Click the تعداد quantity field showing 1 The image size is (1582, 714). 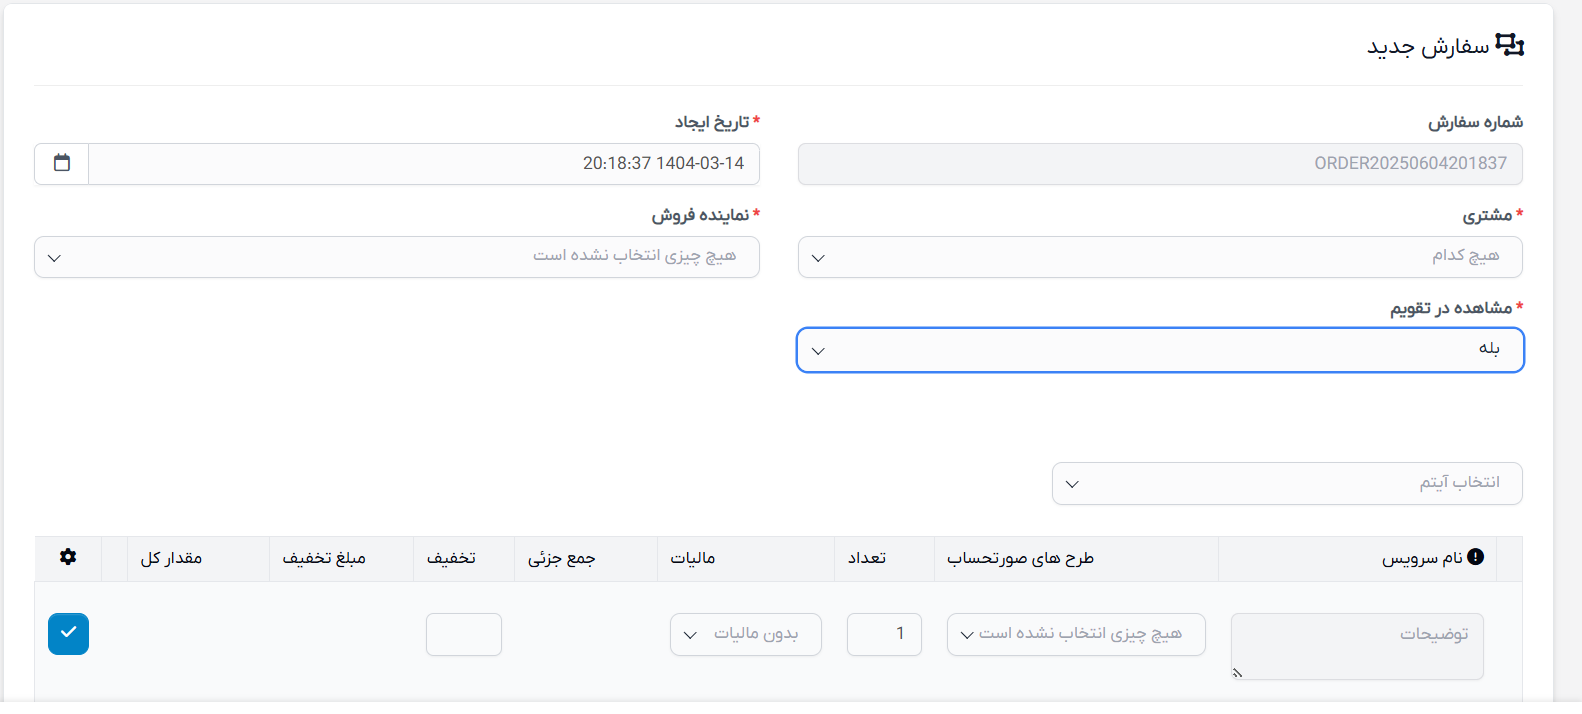click(x=884, y=634)
